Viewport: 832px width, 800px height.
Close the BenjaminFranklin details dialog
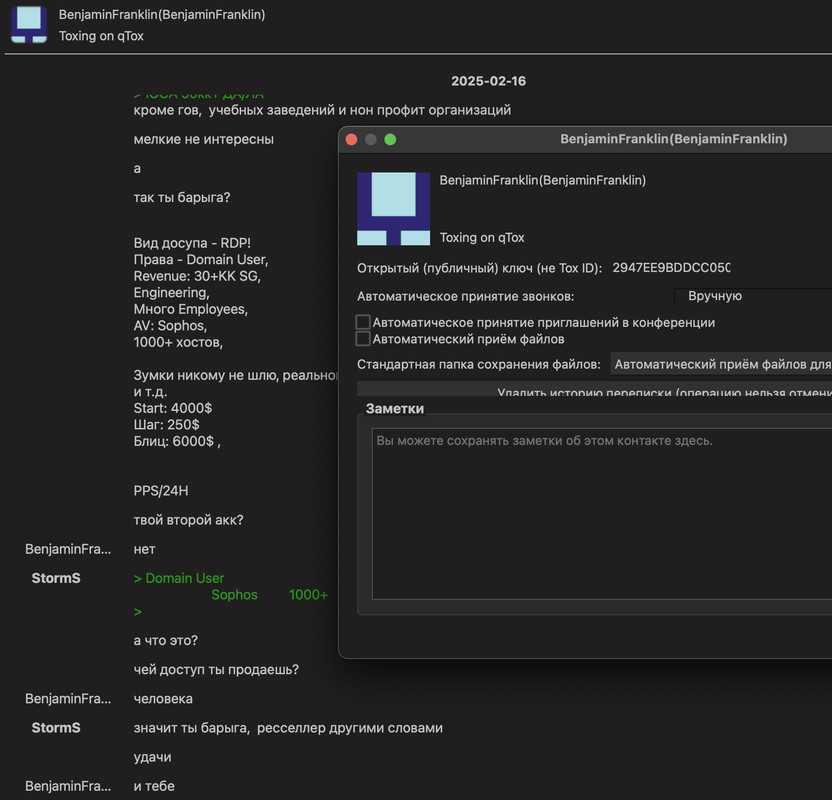click(x=351, y=140)
